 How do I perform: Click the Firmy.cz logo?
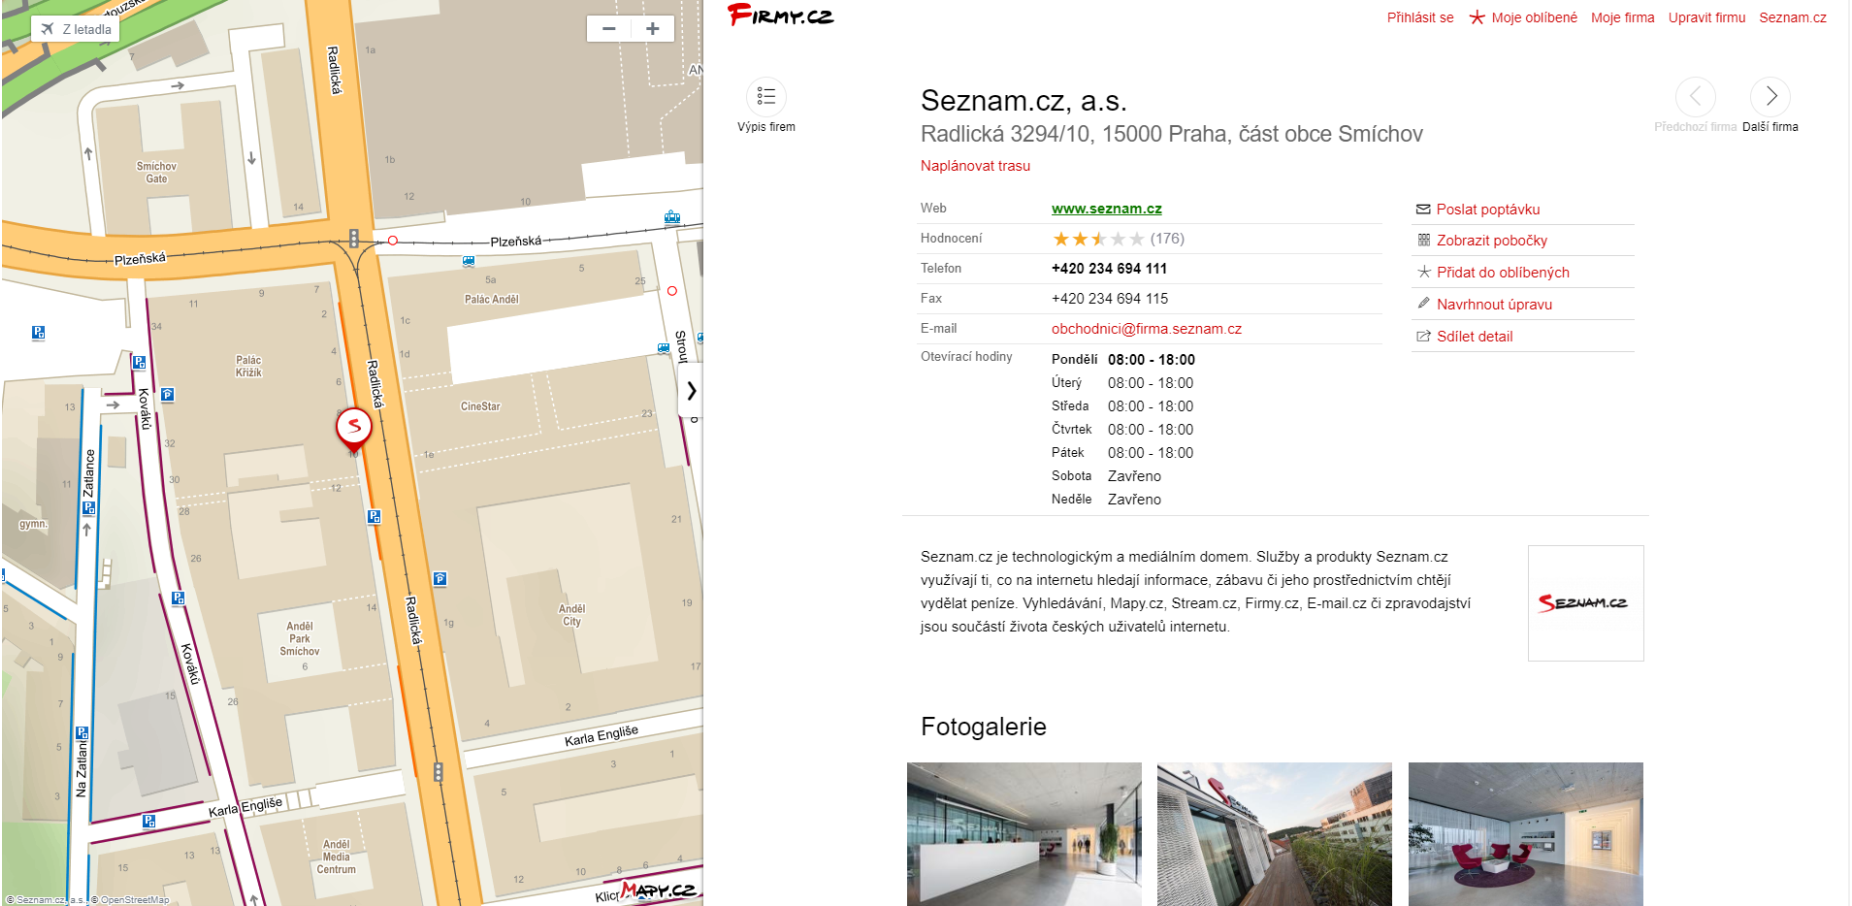[781, 15]
